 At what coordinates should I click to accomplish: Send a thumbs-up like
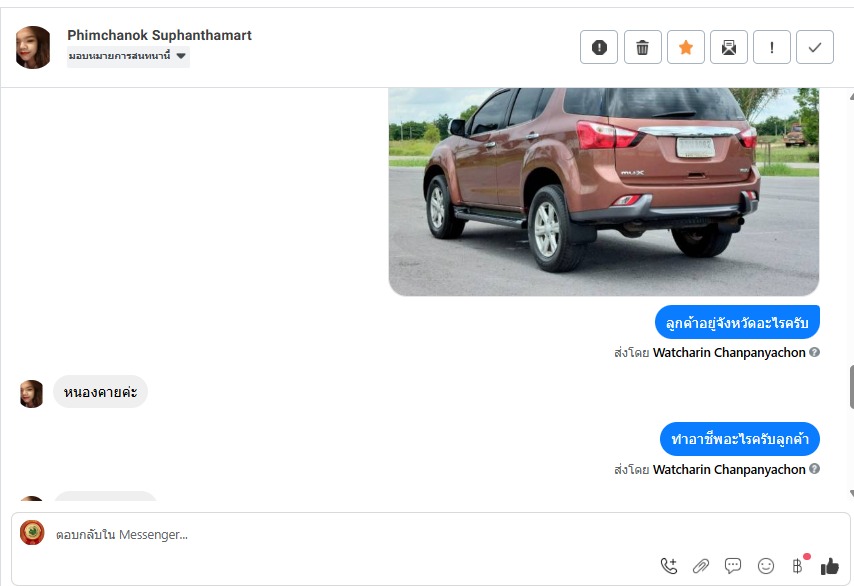[830, 566]
